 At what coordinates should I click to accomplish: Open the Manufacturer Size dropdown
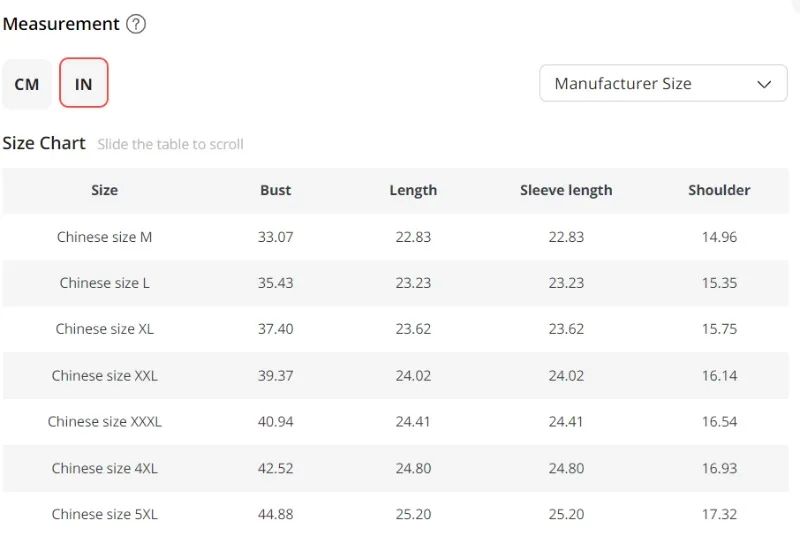coord(663,84)
